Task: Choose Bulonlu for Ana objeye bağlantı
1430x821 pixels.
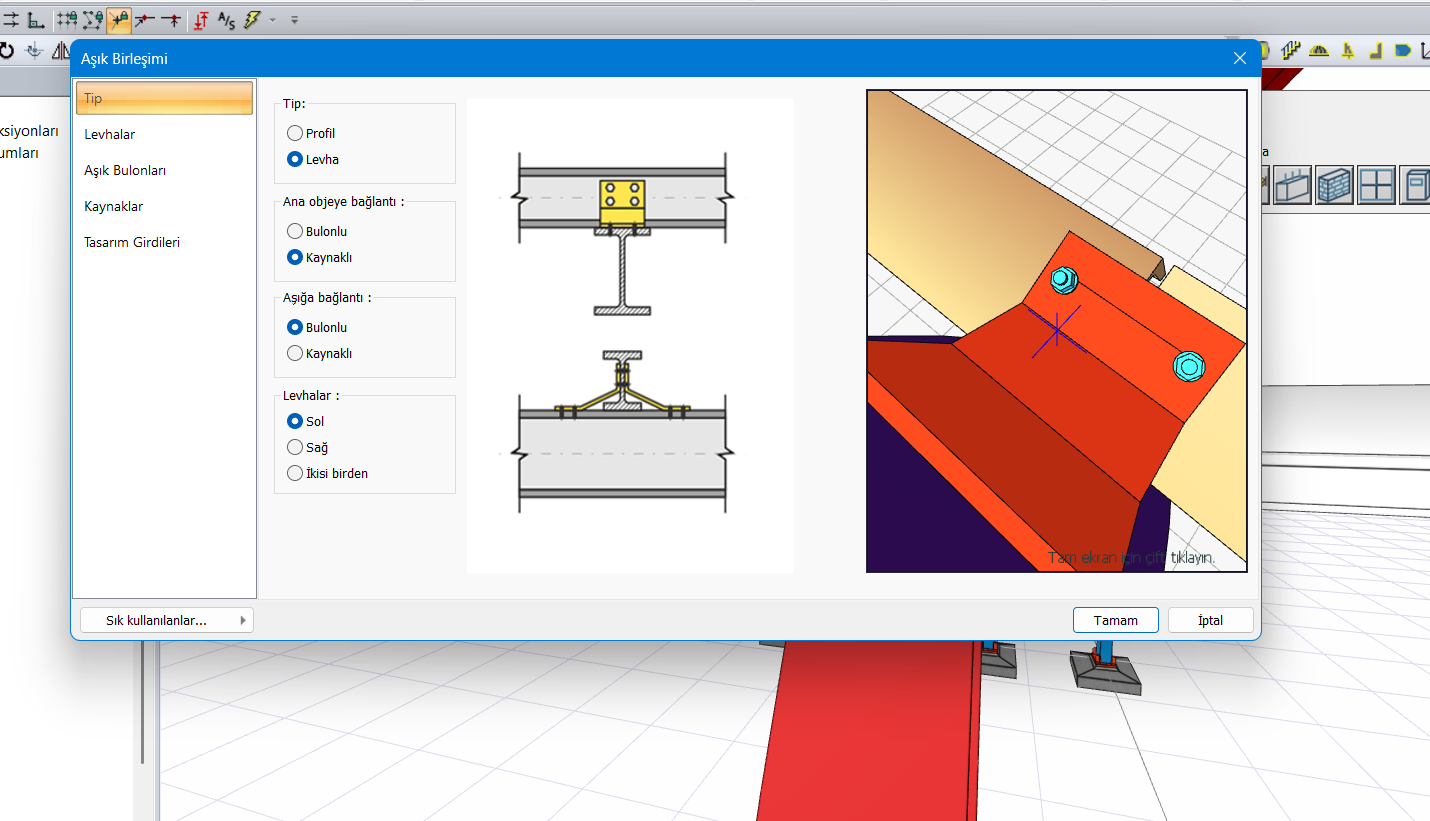Action: pyautogui.click(x=295, y=231)
